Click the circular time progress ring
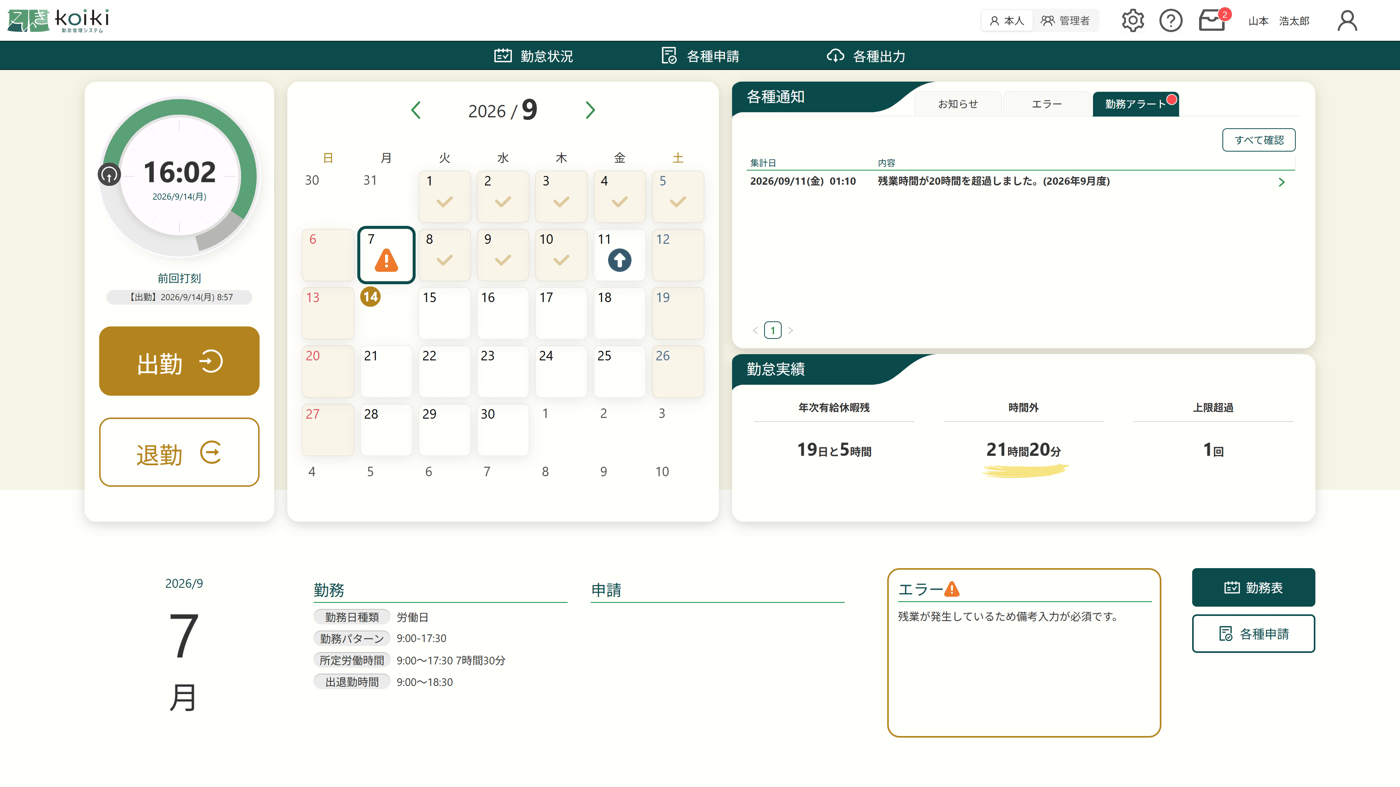 pos(179,175)
